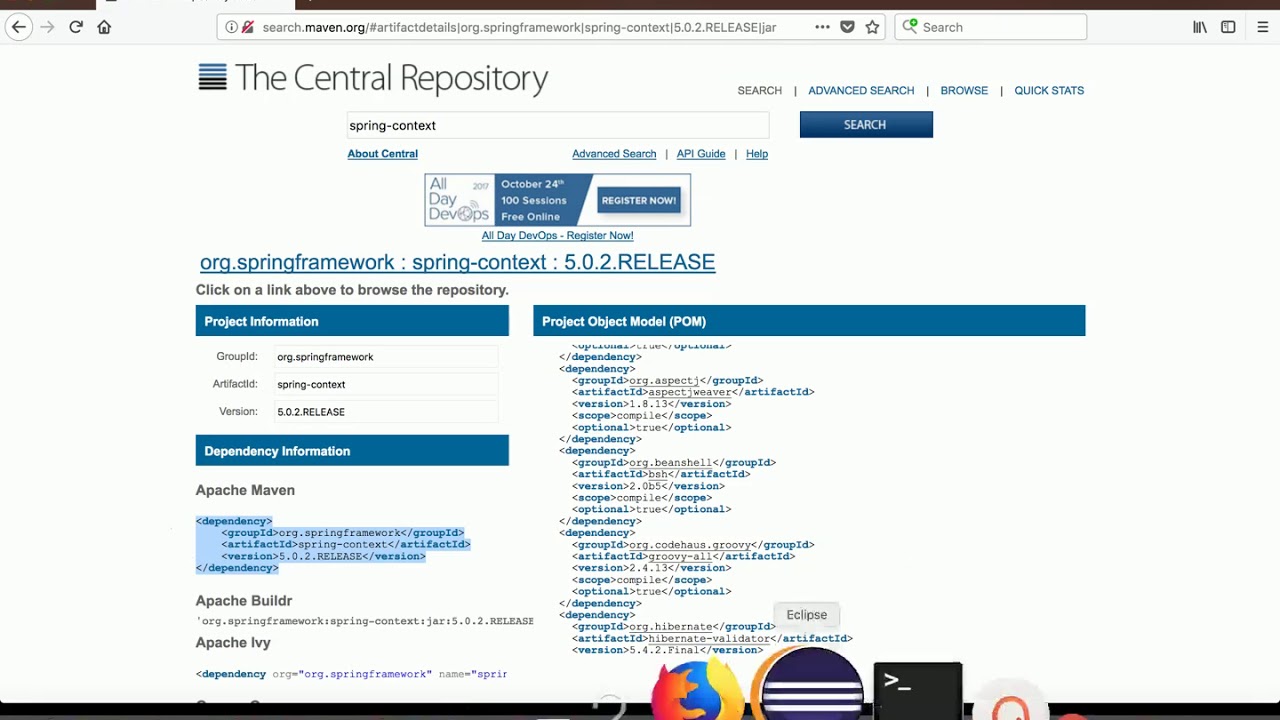The image size is (1280, 720).
Task: Click the Apache Ivy heading
Action: point(233,643)
